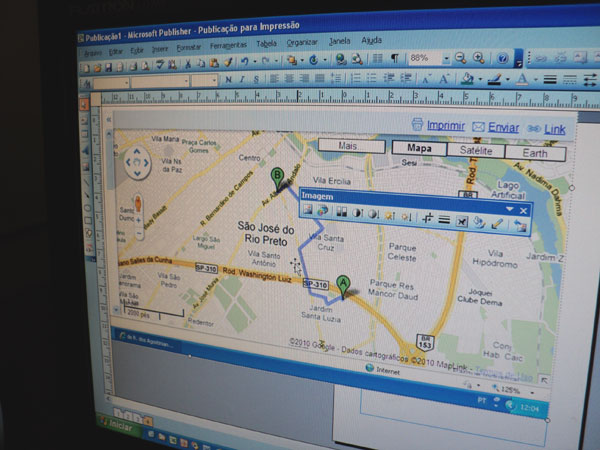600x450 pixels.
Task: Open the Formatar menu
Action: click(189, 47)
